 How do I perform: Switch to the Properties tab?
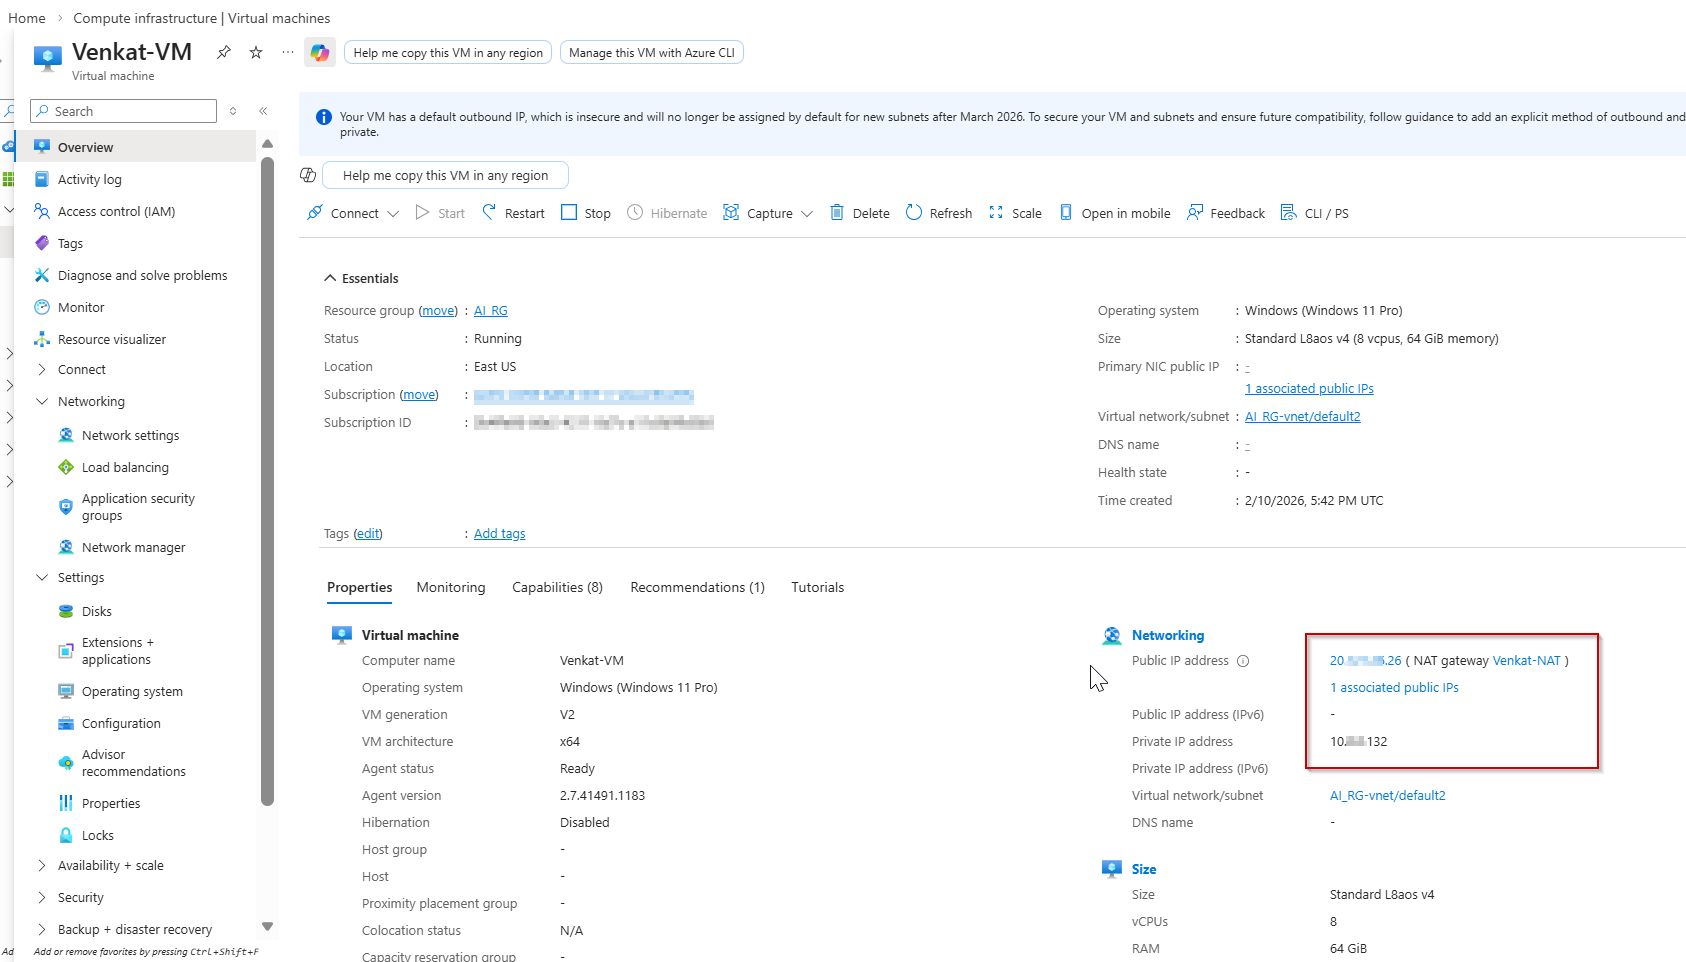[360, 587]
